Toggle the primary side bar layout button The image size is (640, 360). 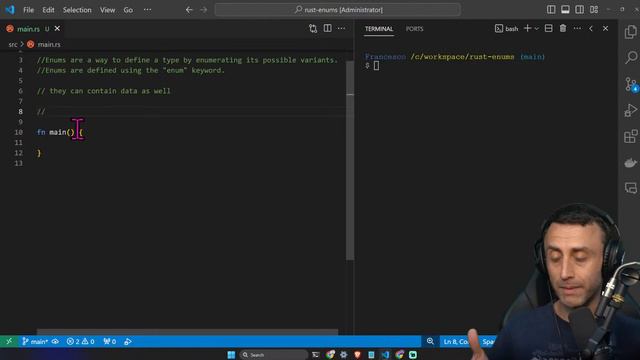coord(551,9)
